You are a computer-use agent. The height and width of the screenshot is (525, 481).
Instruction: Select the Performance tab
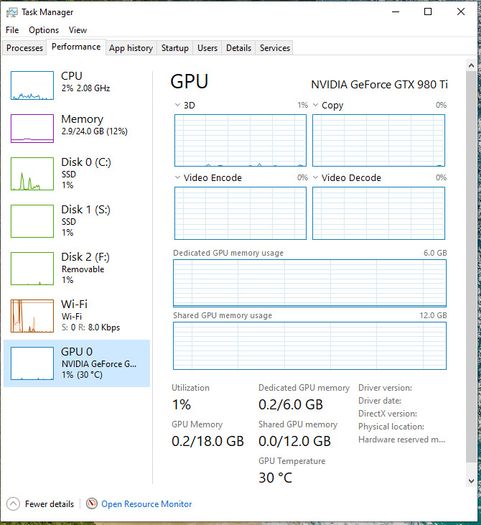76,47
